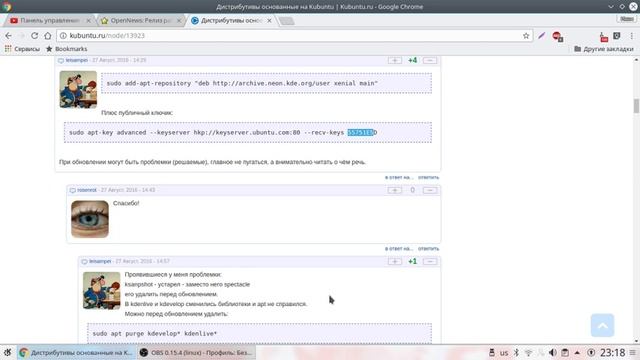Click ответить under the Спасибо! comment
The width and height of the screenshot is (640, 360).
point(428,249)
